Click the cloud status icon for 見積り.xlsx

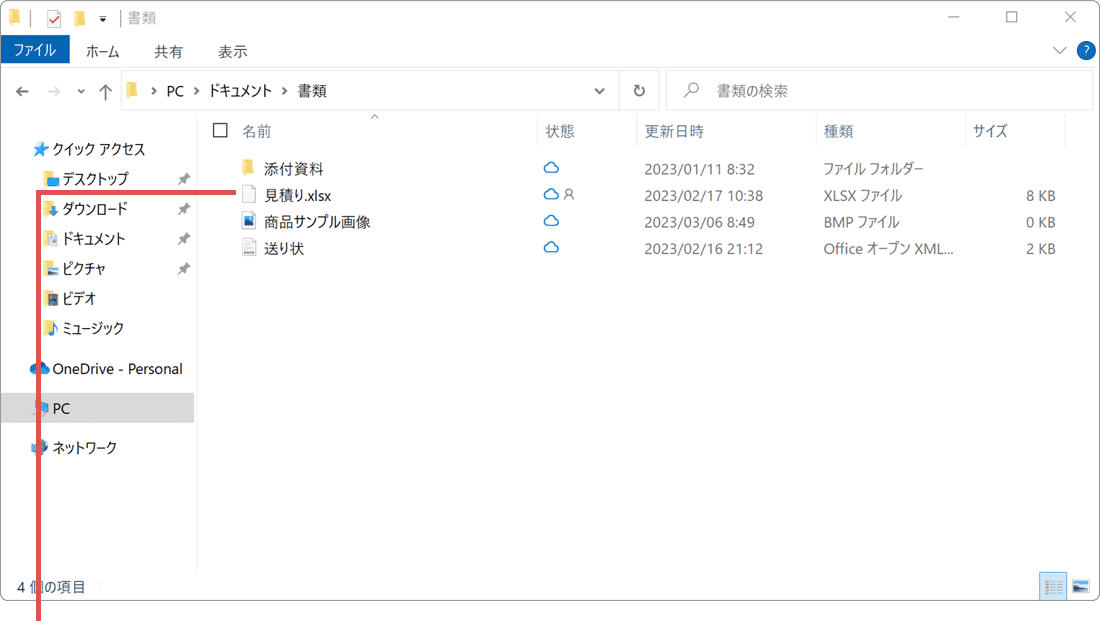551,194
